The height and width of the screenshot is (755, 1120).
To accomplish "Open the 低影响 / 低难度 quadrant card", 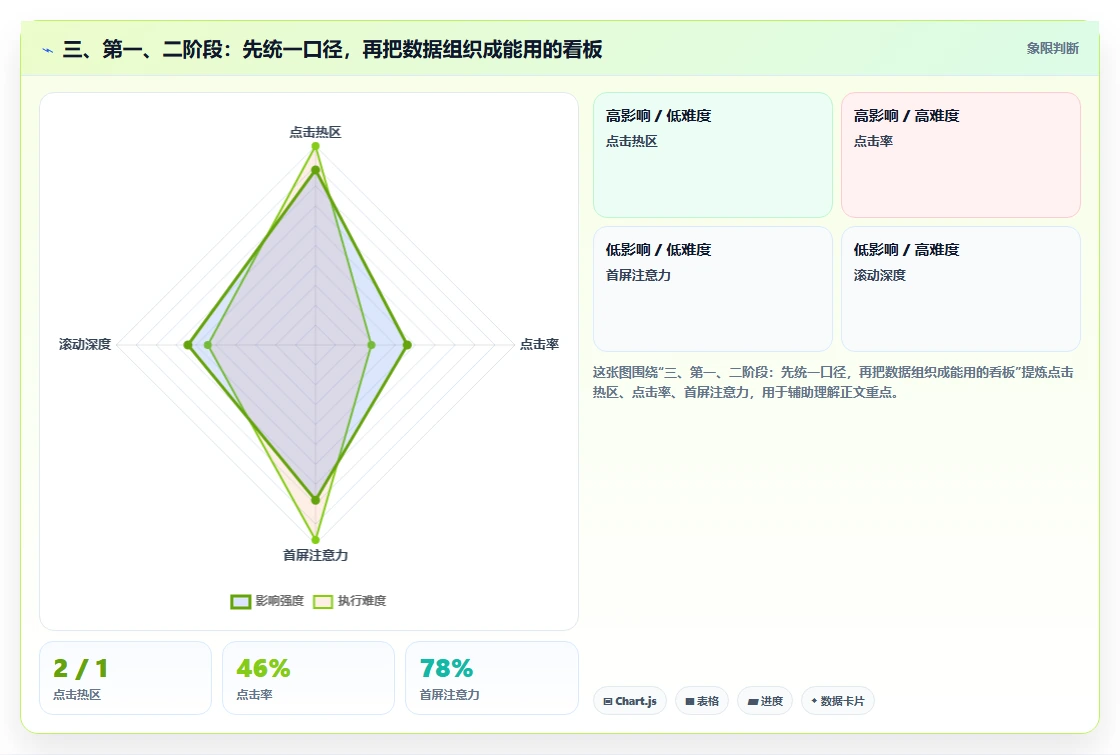I will pyautogui.click(x=713, y=289).
